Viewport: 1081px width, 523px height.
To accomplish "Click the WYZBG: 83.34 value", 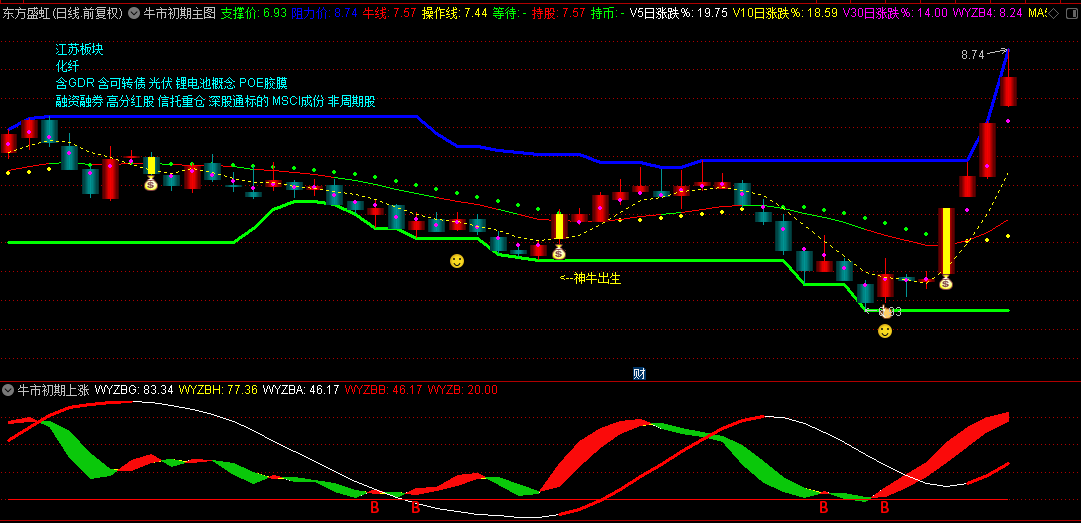I will (134, 390).
